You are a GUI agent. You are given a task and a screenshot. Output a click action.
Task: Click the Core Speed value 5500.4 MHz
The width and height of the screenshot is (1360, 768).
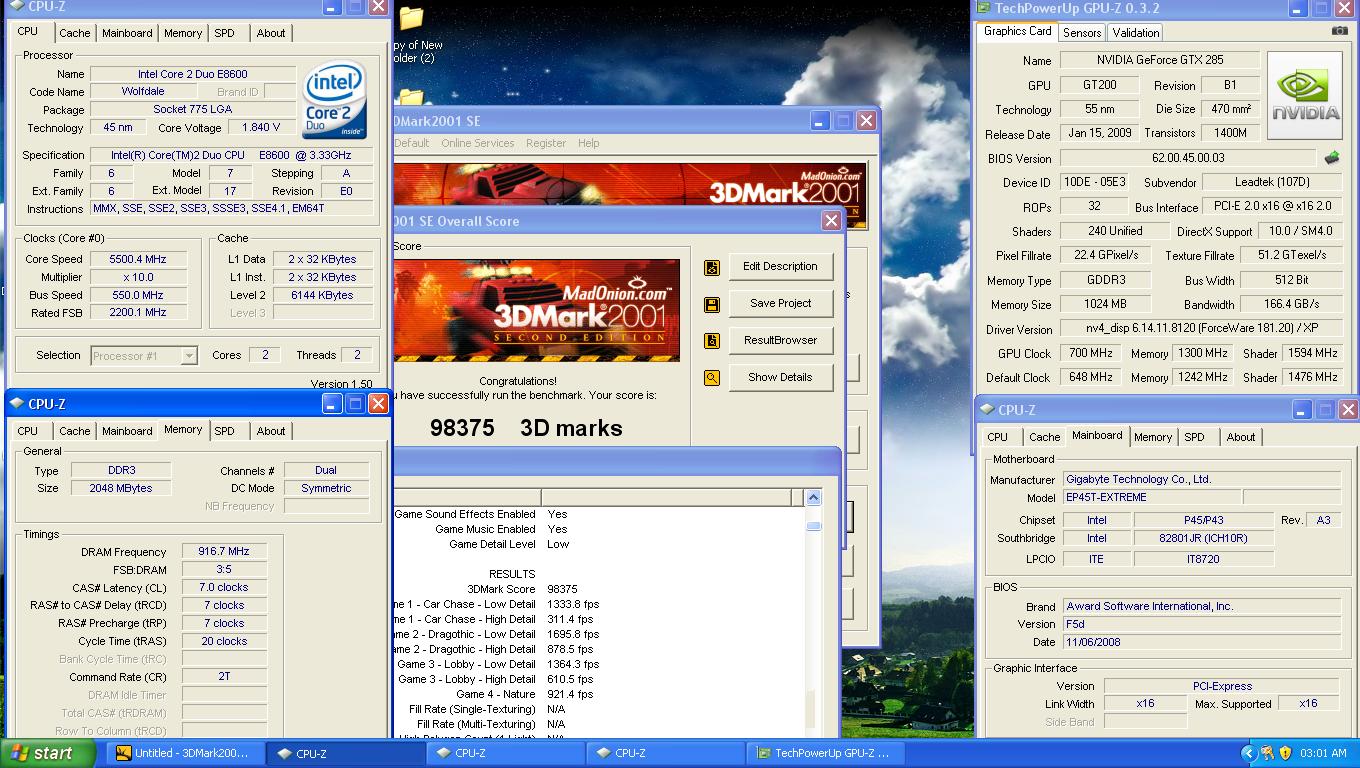(138, 259)
